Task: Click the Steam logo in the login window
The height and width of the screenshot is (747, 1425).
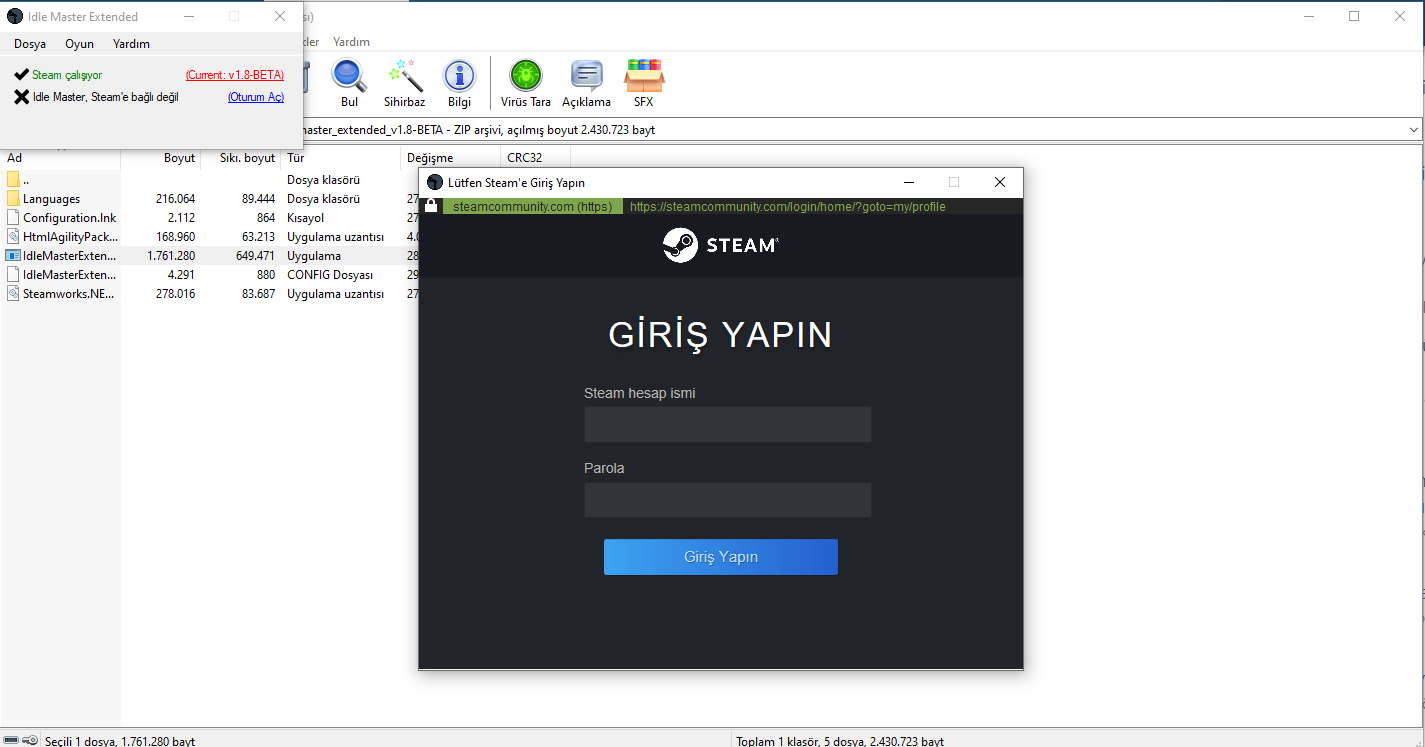Action: [720, 245]
